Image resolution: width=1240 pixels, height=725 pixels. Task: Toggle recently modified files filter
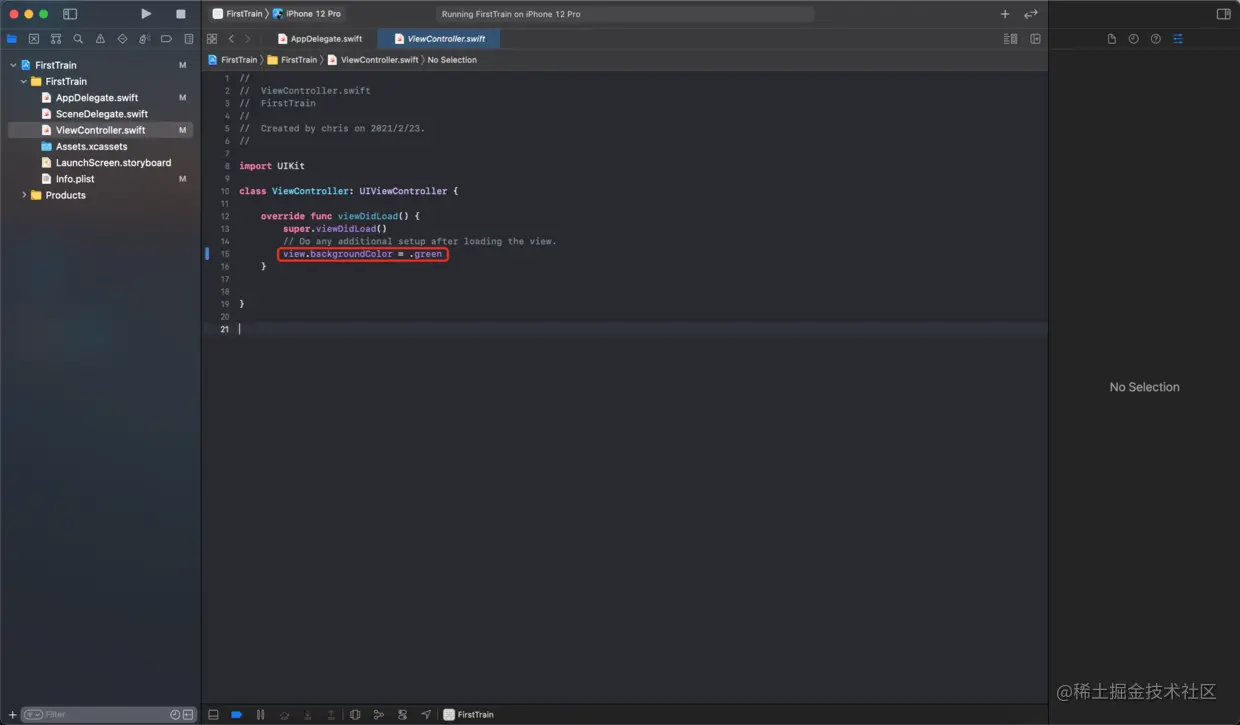(175, 715)
